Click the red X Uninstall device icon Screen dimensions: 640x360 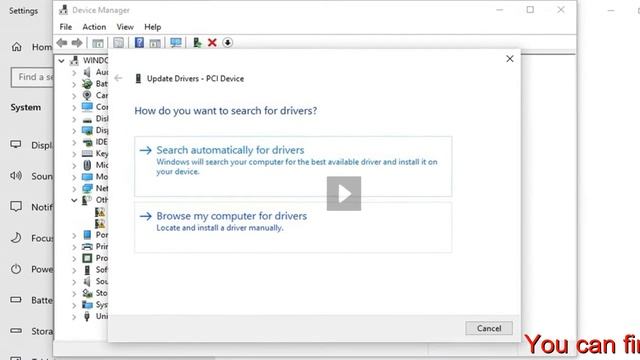tap(212, 42)
